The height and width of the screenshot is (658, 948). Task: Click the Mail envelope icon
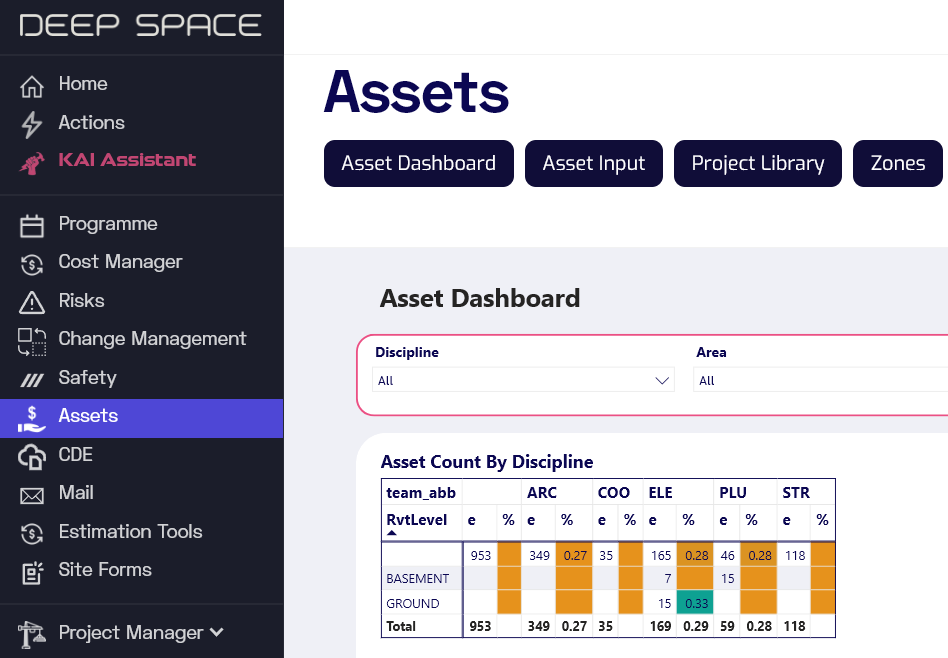pos(31,496)
